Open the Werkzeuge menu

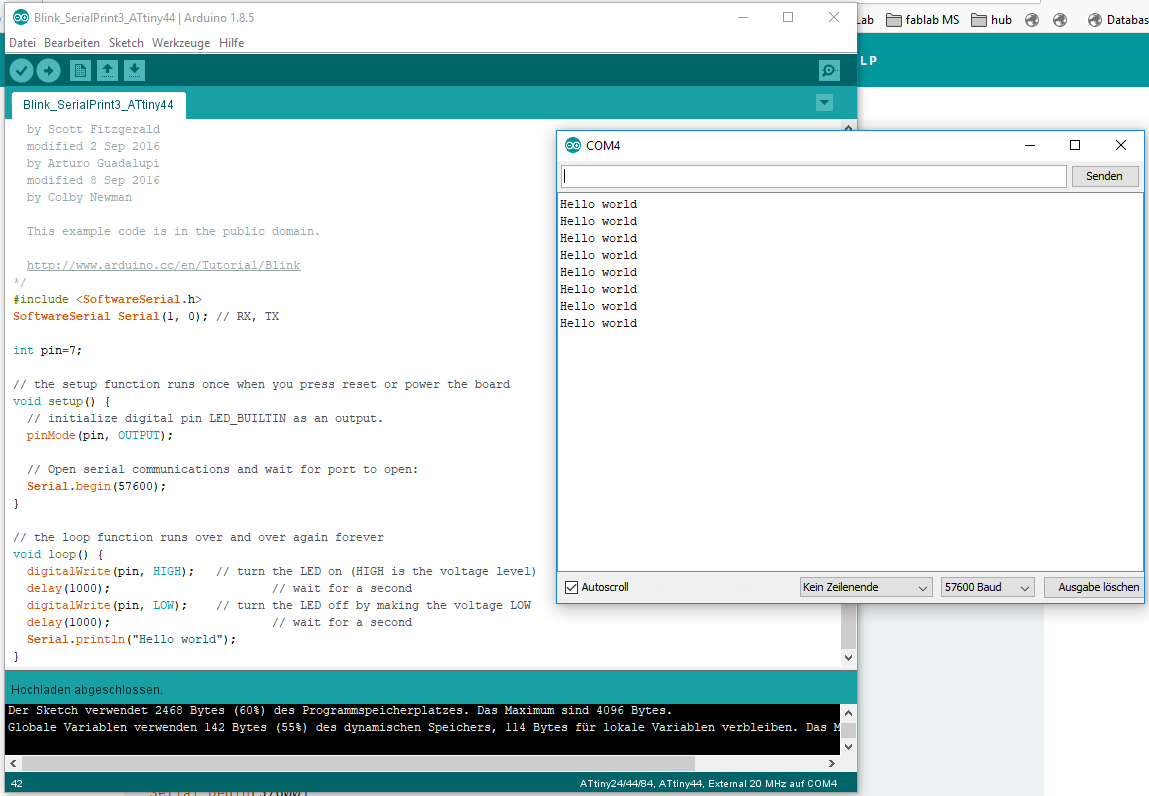pos(181,43)
